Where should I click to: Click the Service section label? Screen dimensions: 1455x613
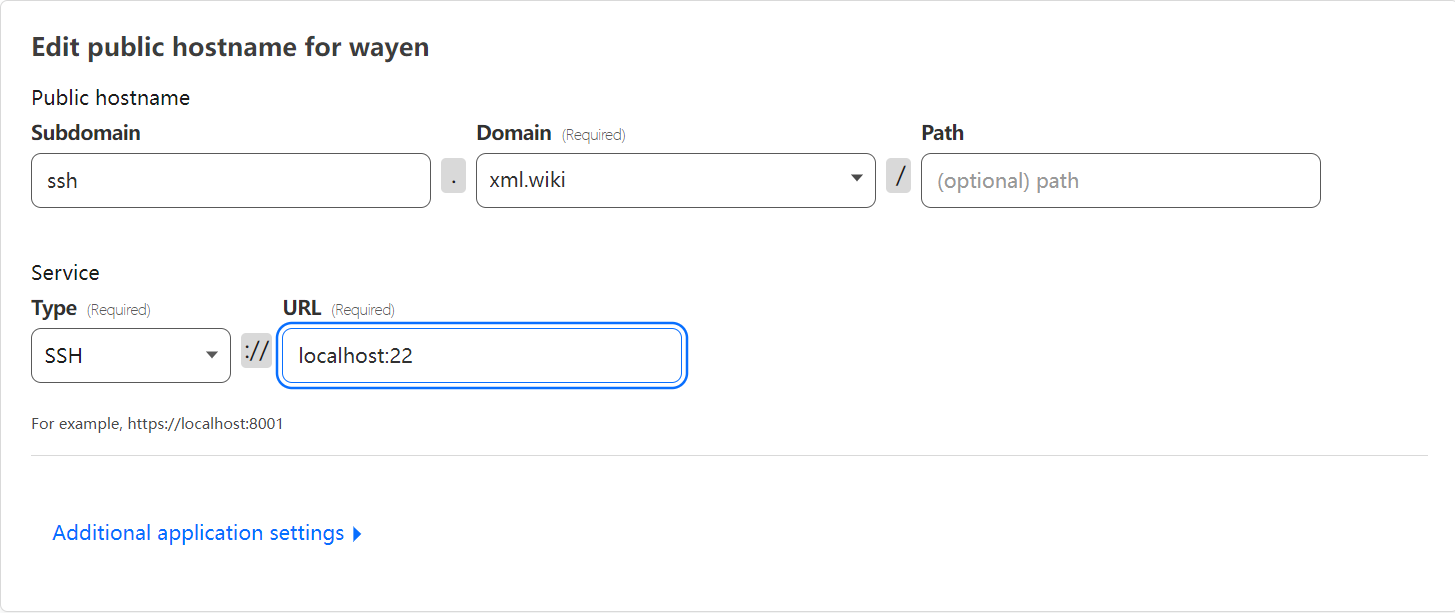pyautogui.click(x=65, y=272)
